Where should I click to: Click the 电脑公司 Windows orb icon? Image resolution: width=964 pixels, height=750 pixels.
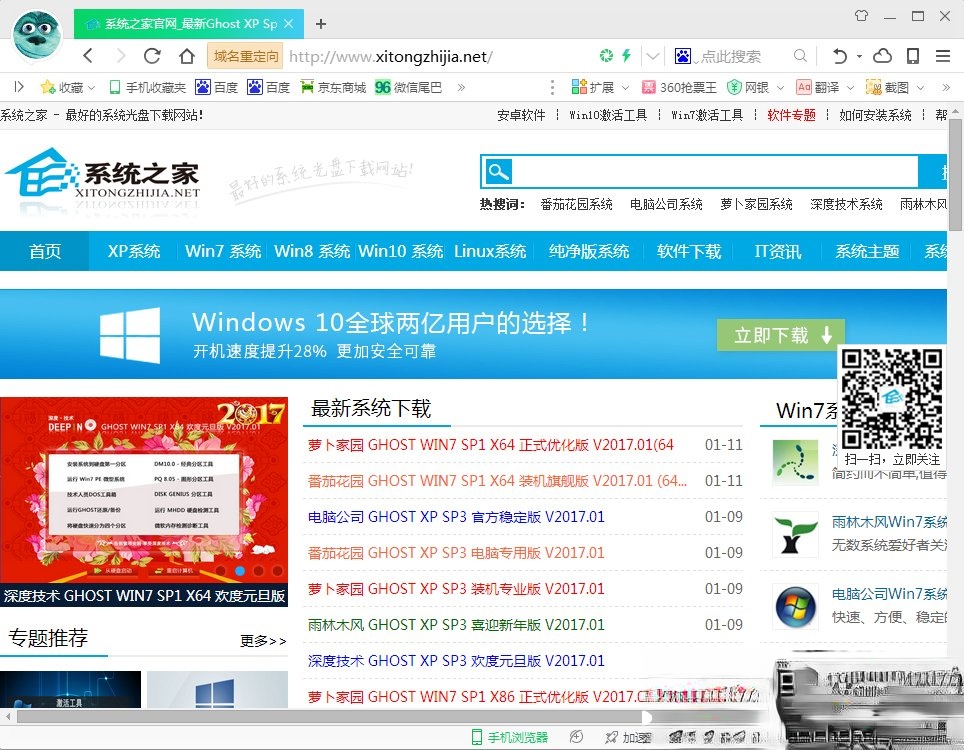tap(796, 606)
